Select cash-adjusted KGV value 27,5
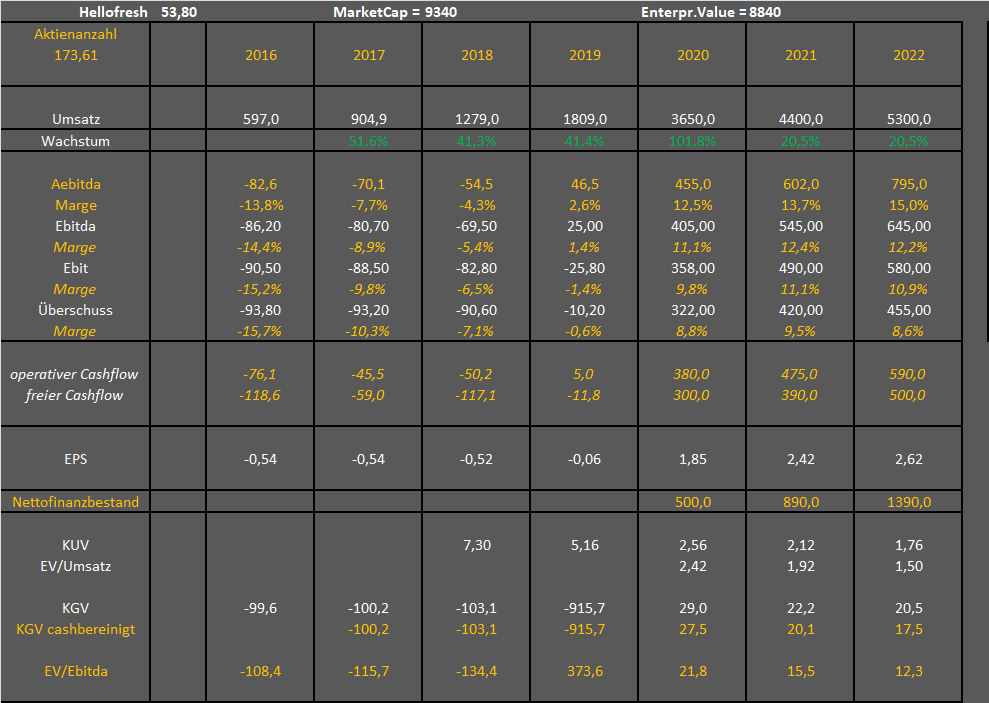 click(693, 629)
